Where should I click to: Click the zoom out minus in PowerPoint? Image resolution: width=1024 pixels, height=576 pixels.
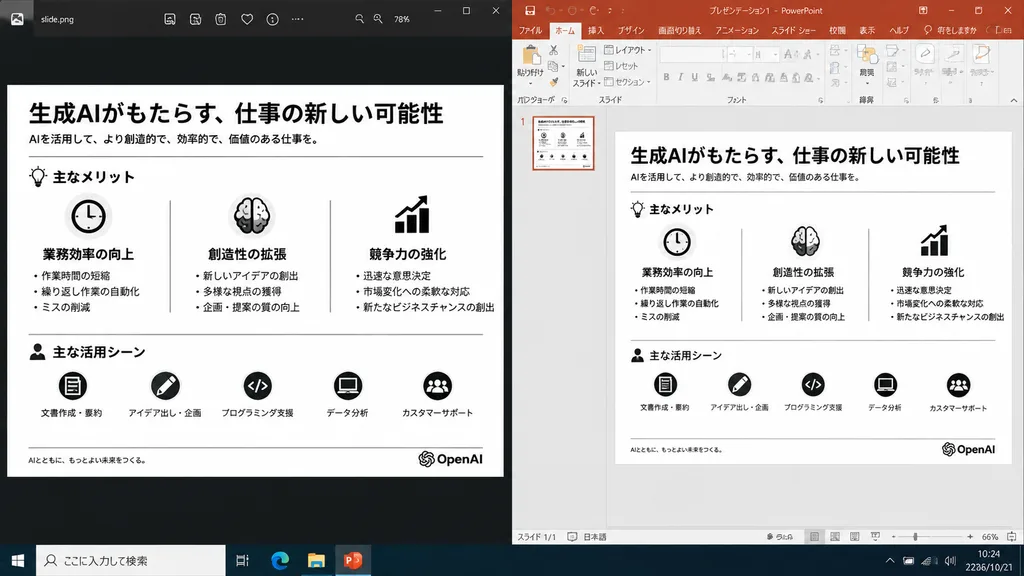[893, 537]
